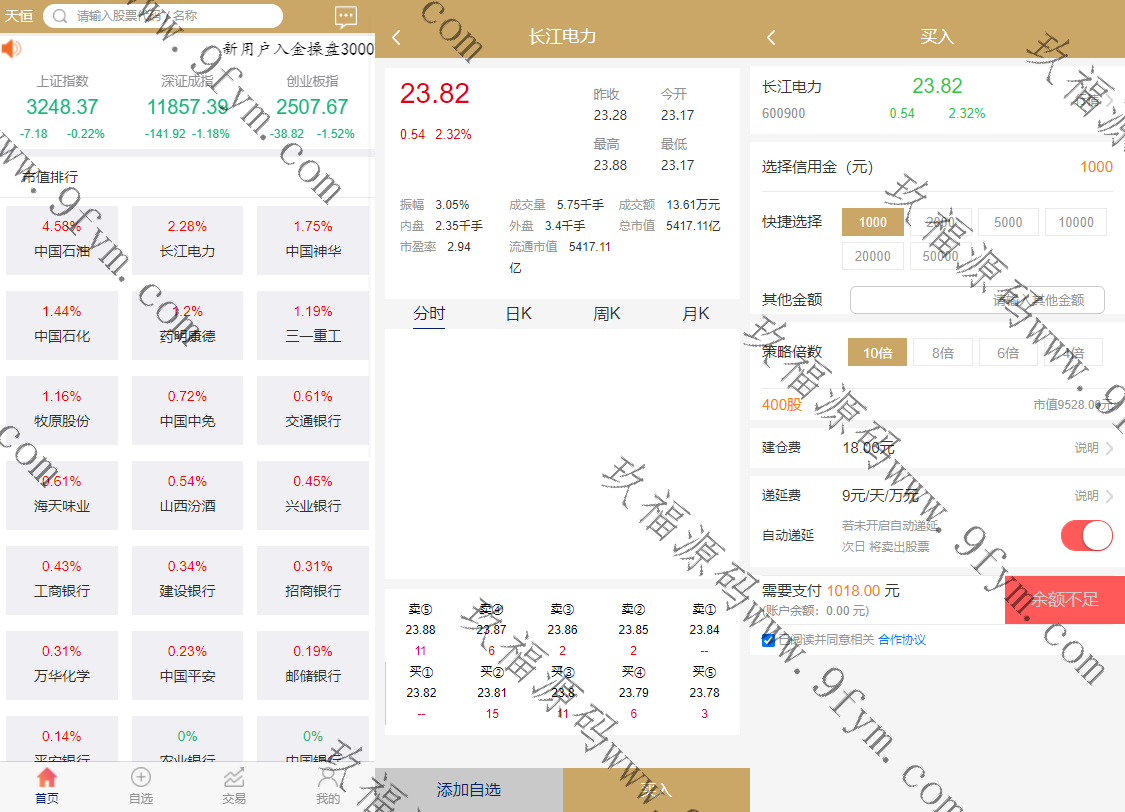Viewport: 1125px width, 812px height.
Task: Open the 合作协议 link
Action: (902, 640)
